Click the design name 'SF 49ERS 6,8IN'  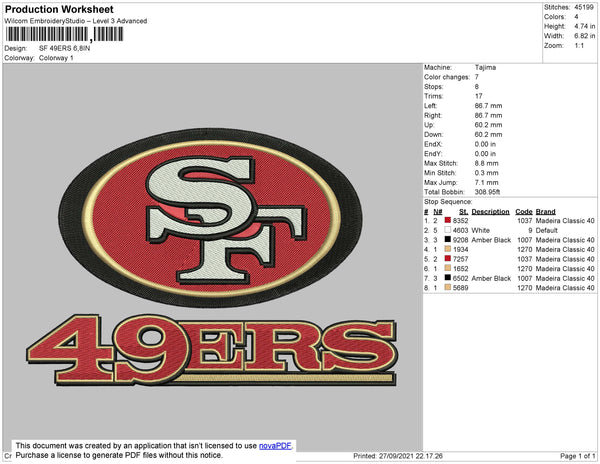coord(64,49)
